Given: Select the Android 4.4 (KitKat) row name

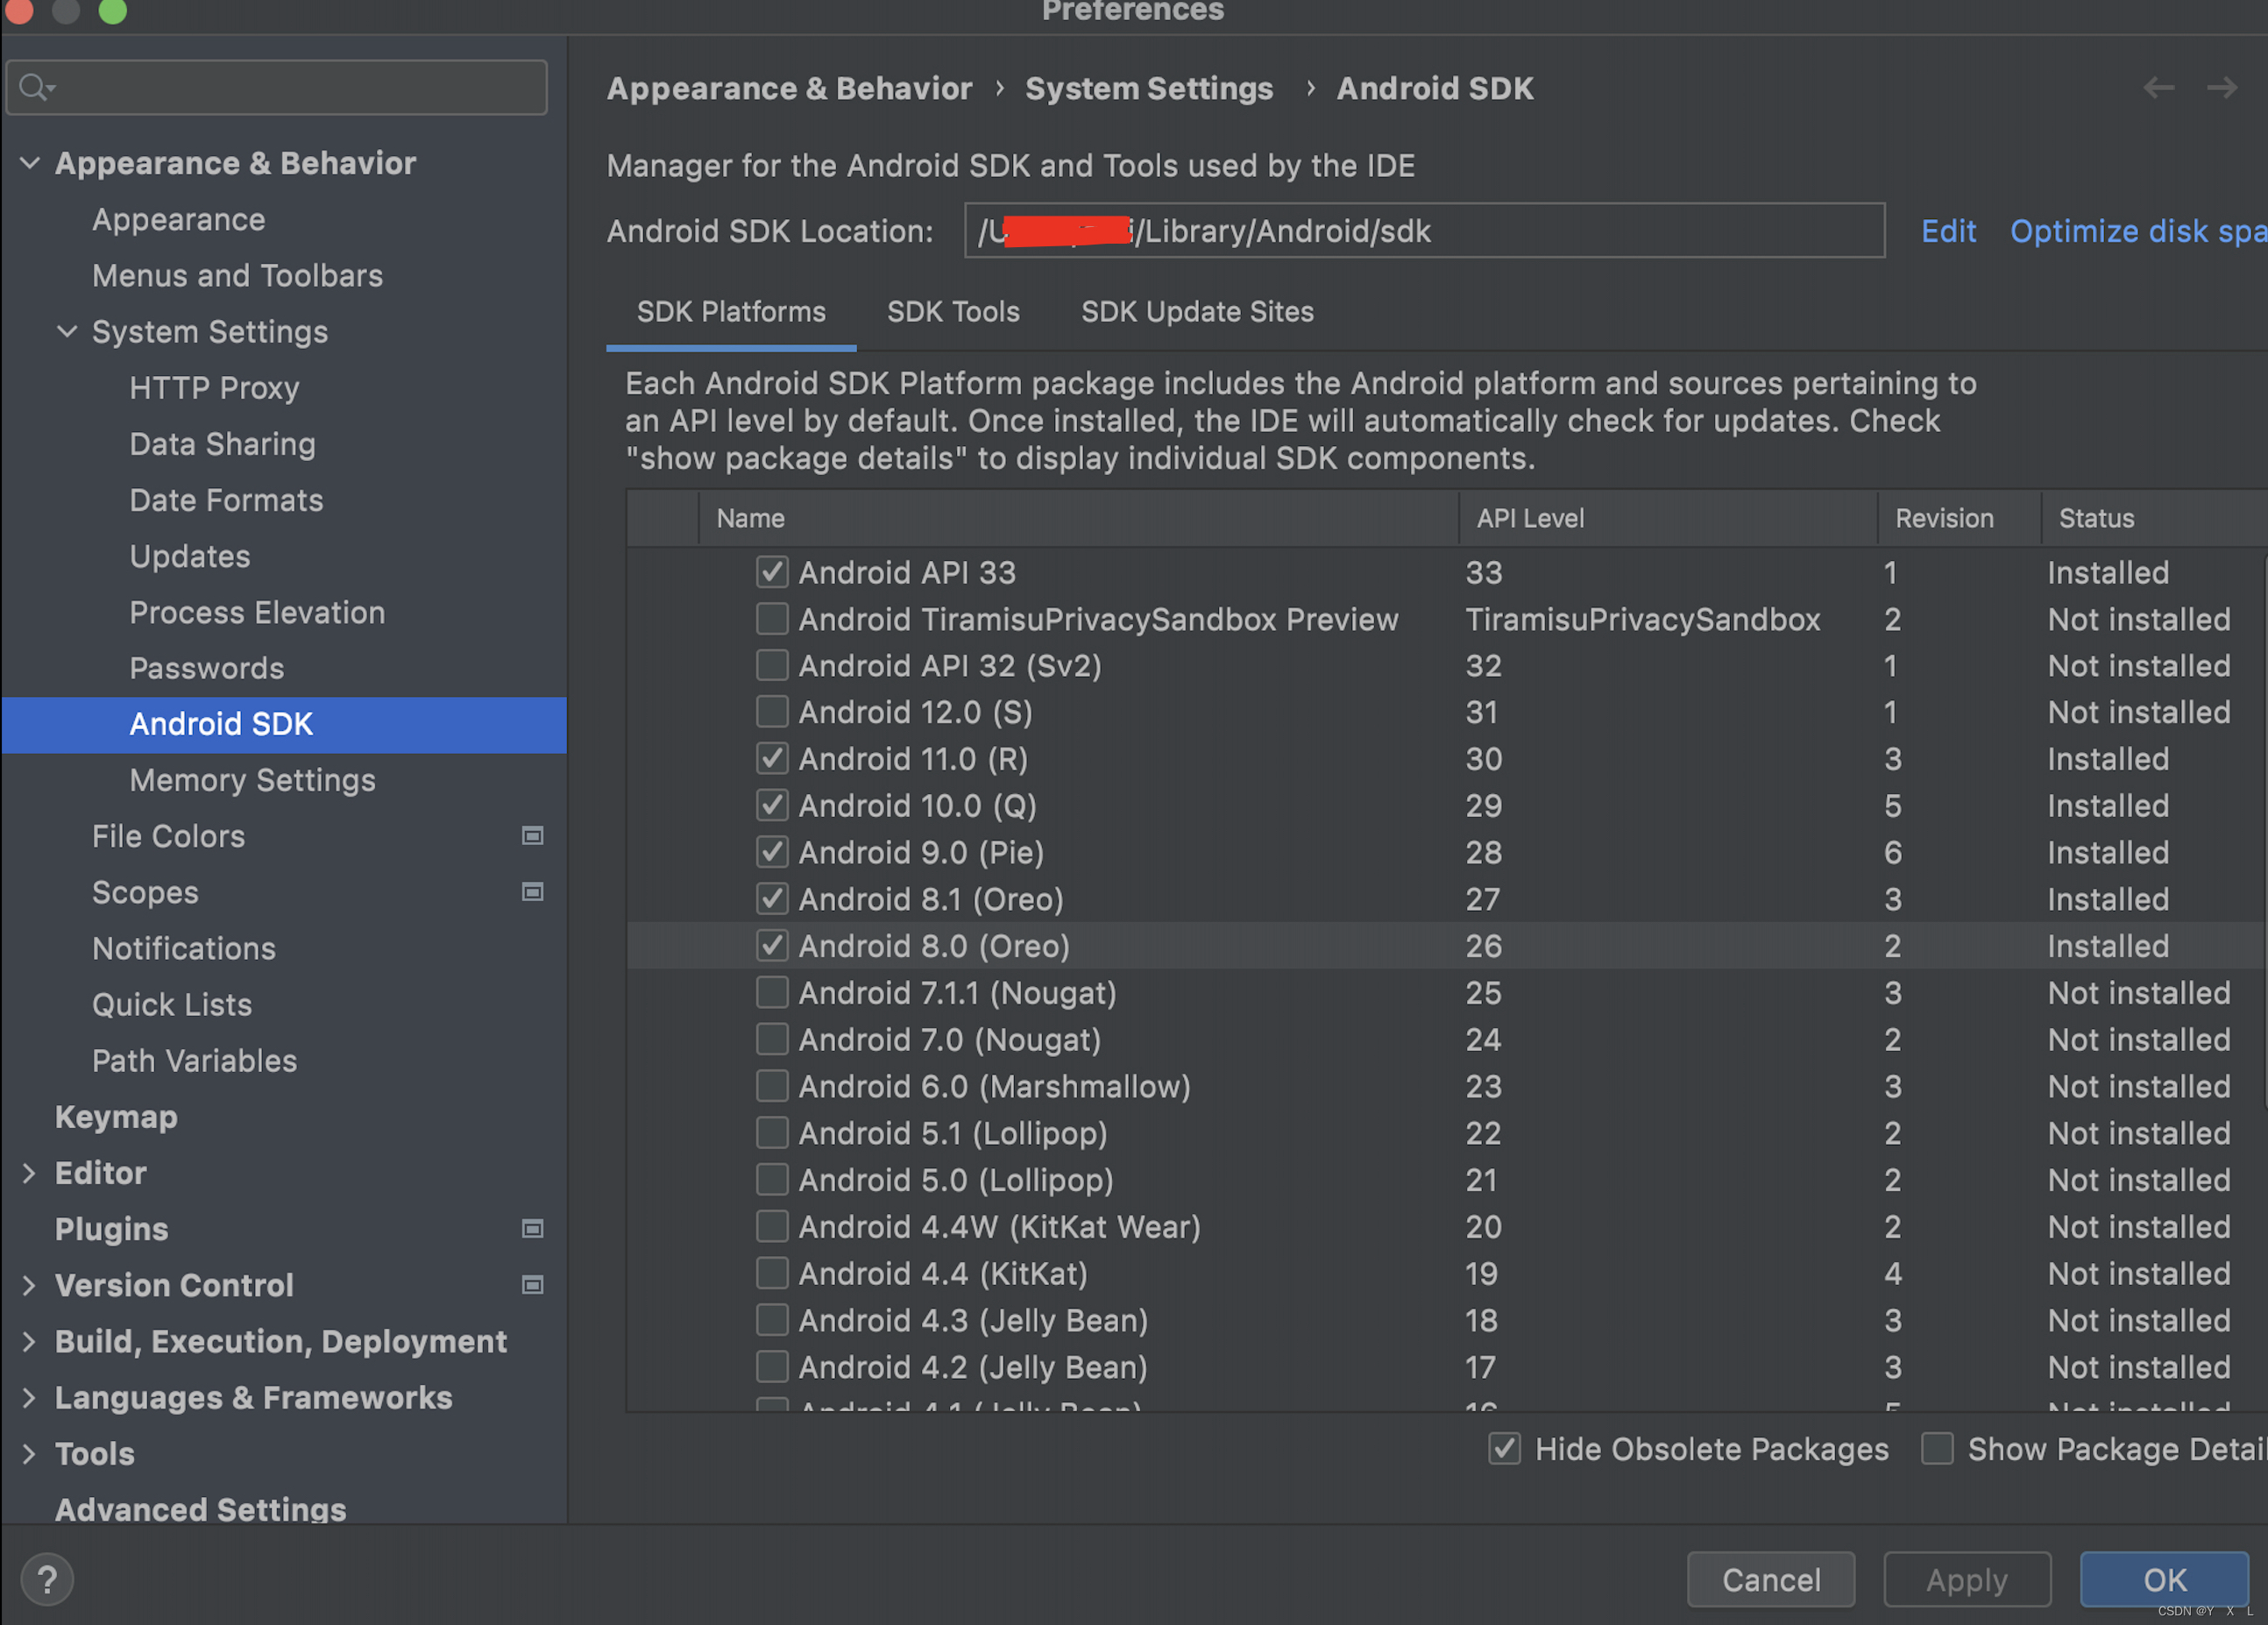Looking at the screenshot, I should [x=943, y=1273].
